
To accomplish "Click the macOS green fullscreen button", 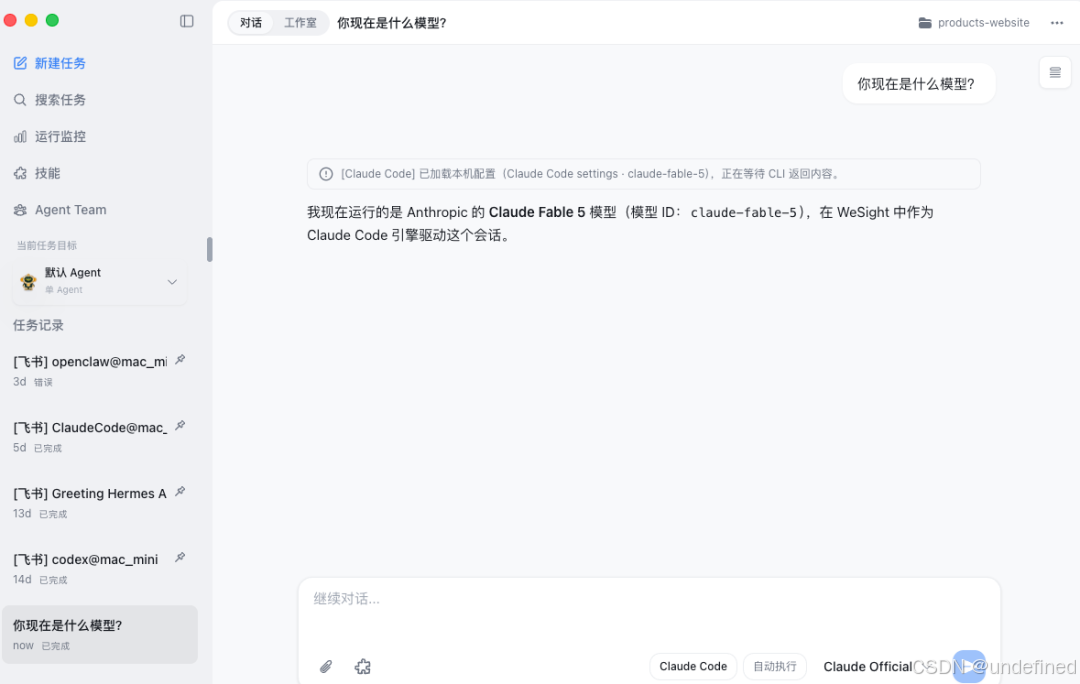I will point(52,20).
